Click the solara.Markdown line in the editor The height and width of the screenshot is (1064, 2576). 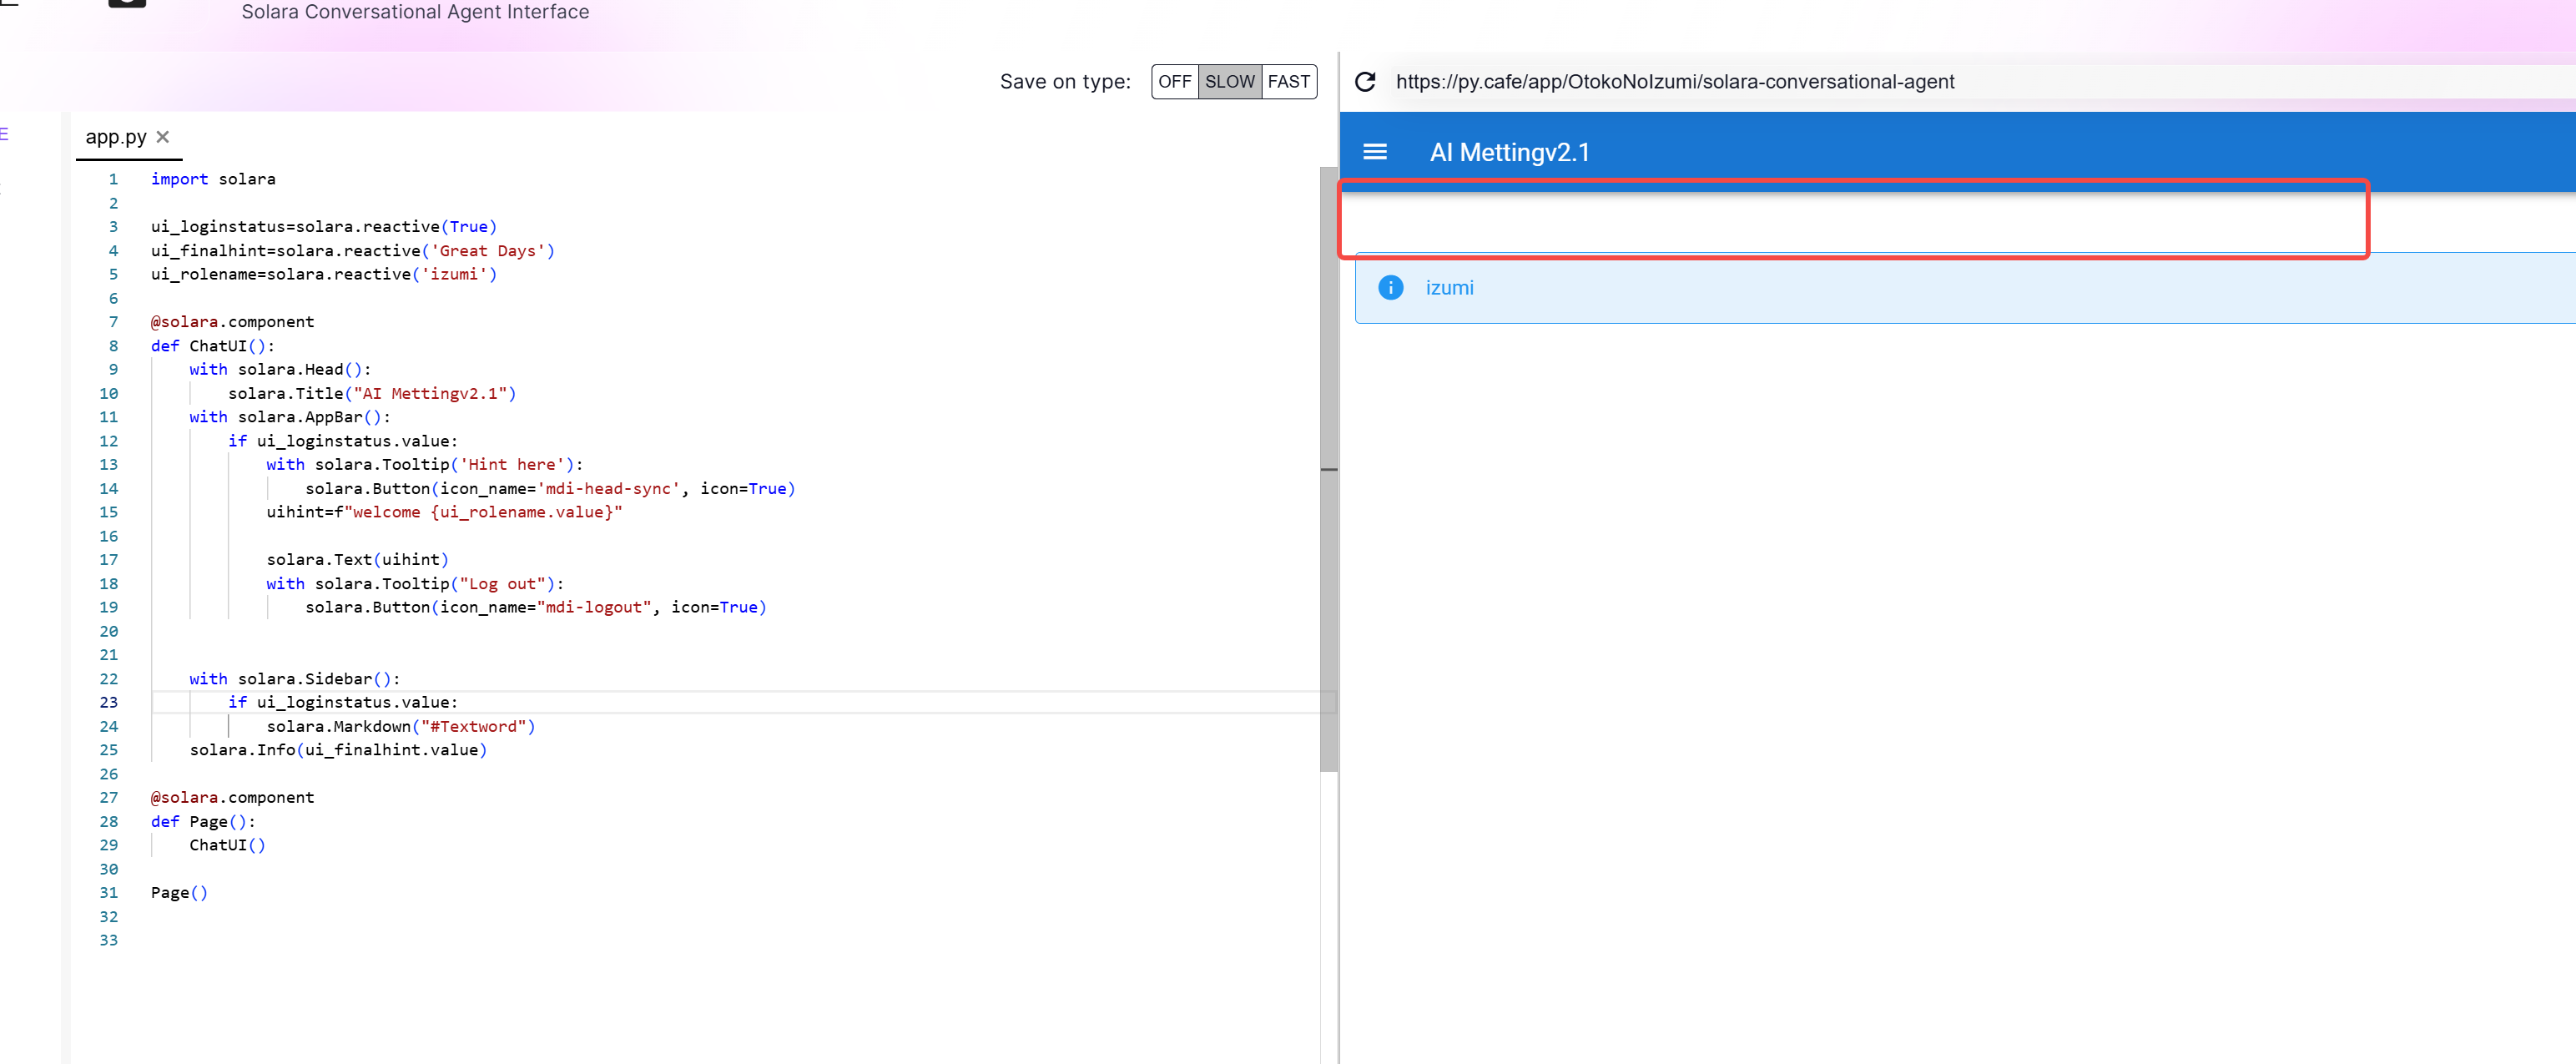[400, 726]
